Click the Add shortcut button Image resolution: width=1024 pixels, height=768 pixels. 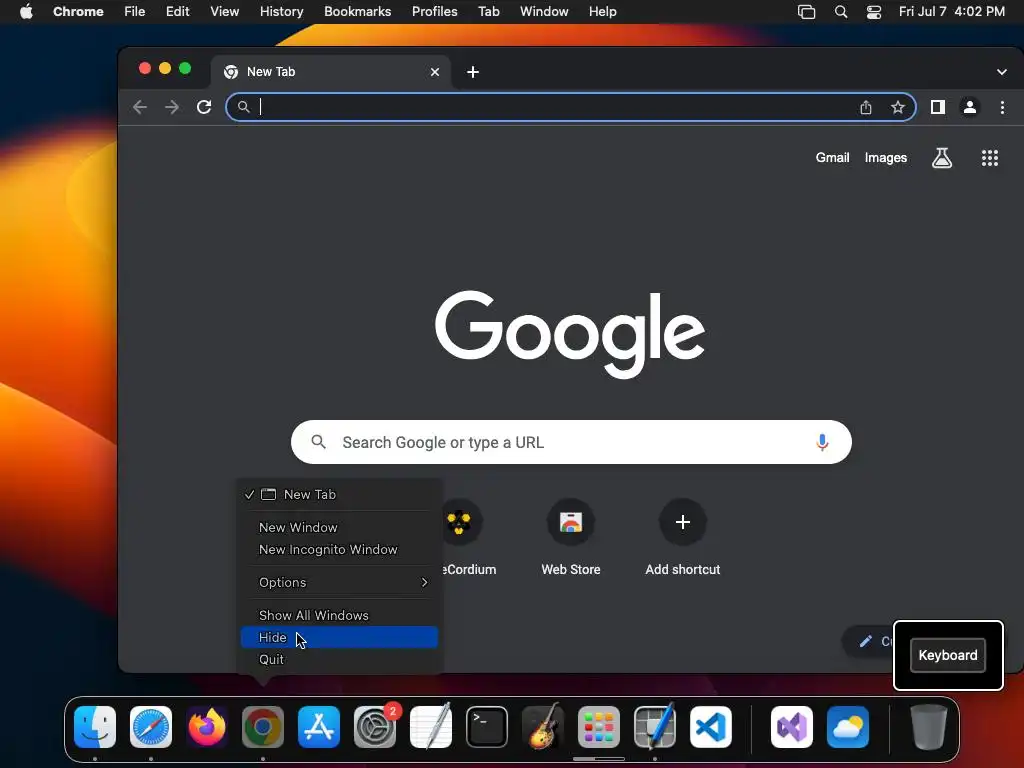[682, 537]
